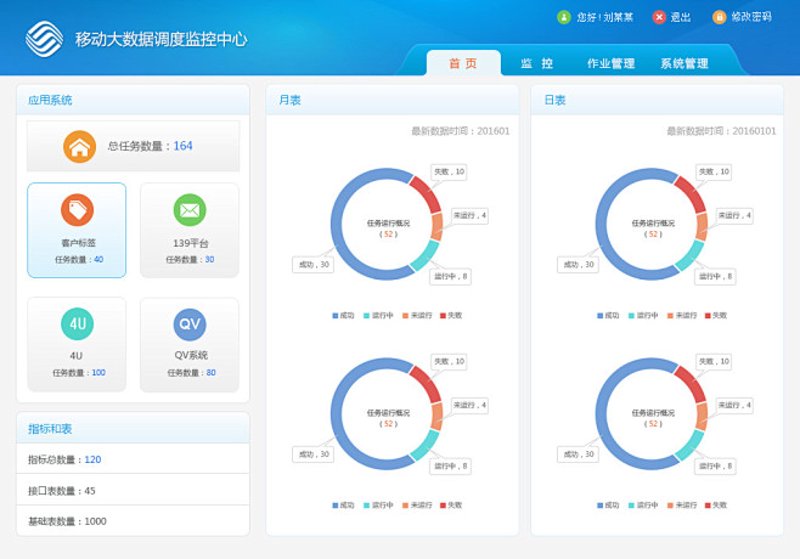The height and width of the screenshot is (559, 800).
Task: Click the China Mobile logo icon
Action: point(44,39)
